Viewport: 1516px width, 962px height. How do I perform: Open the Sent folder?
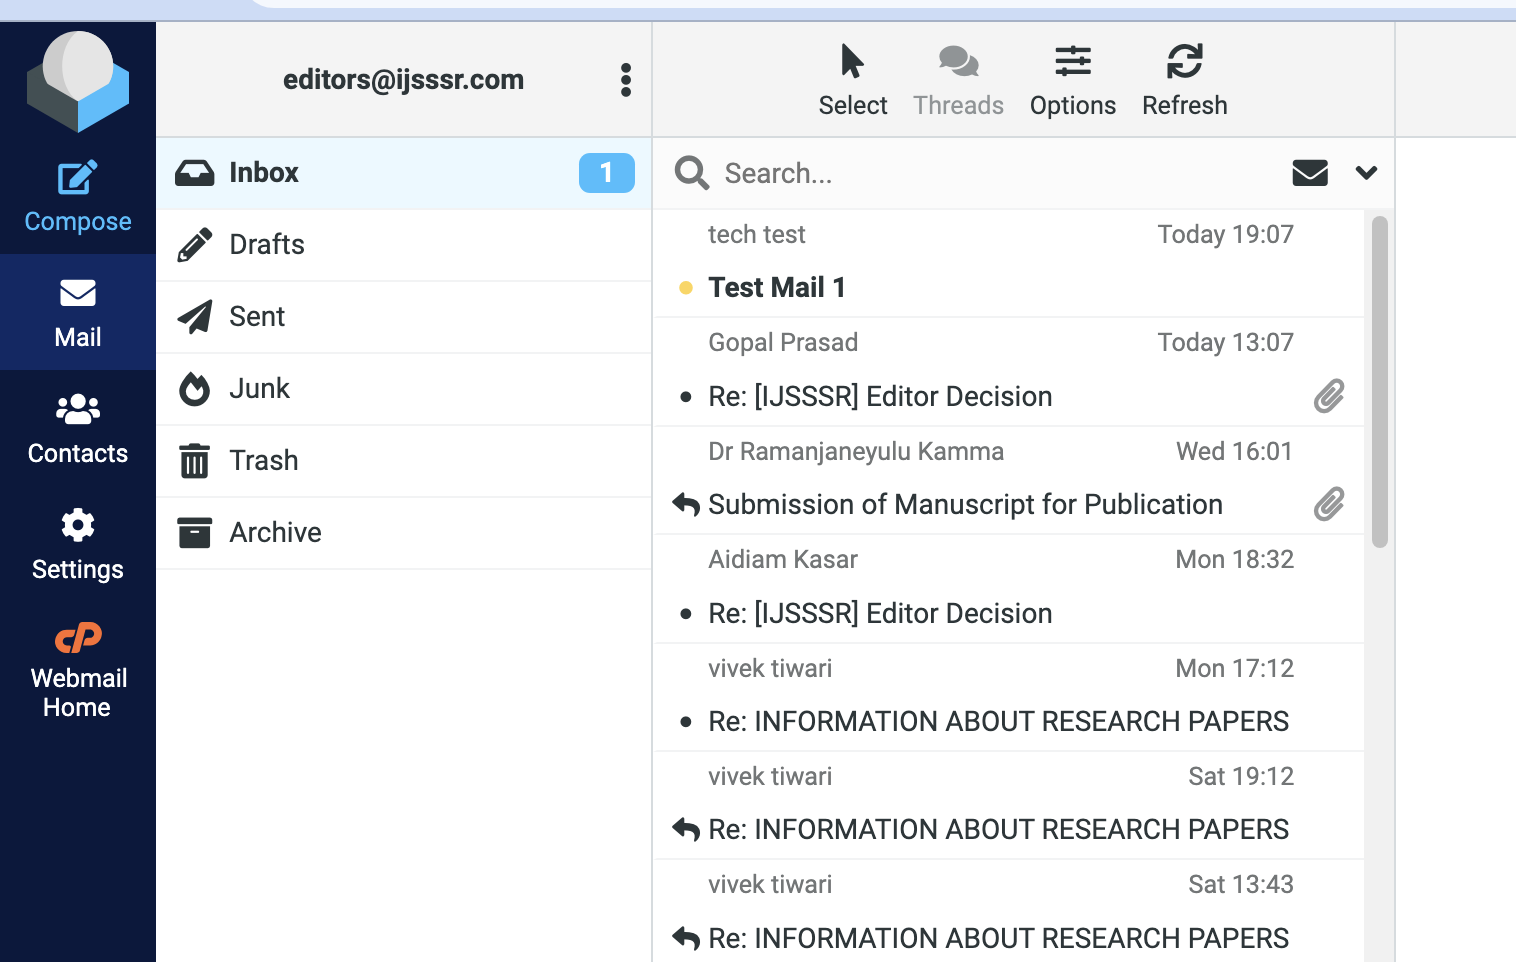coord(257,317)
